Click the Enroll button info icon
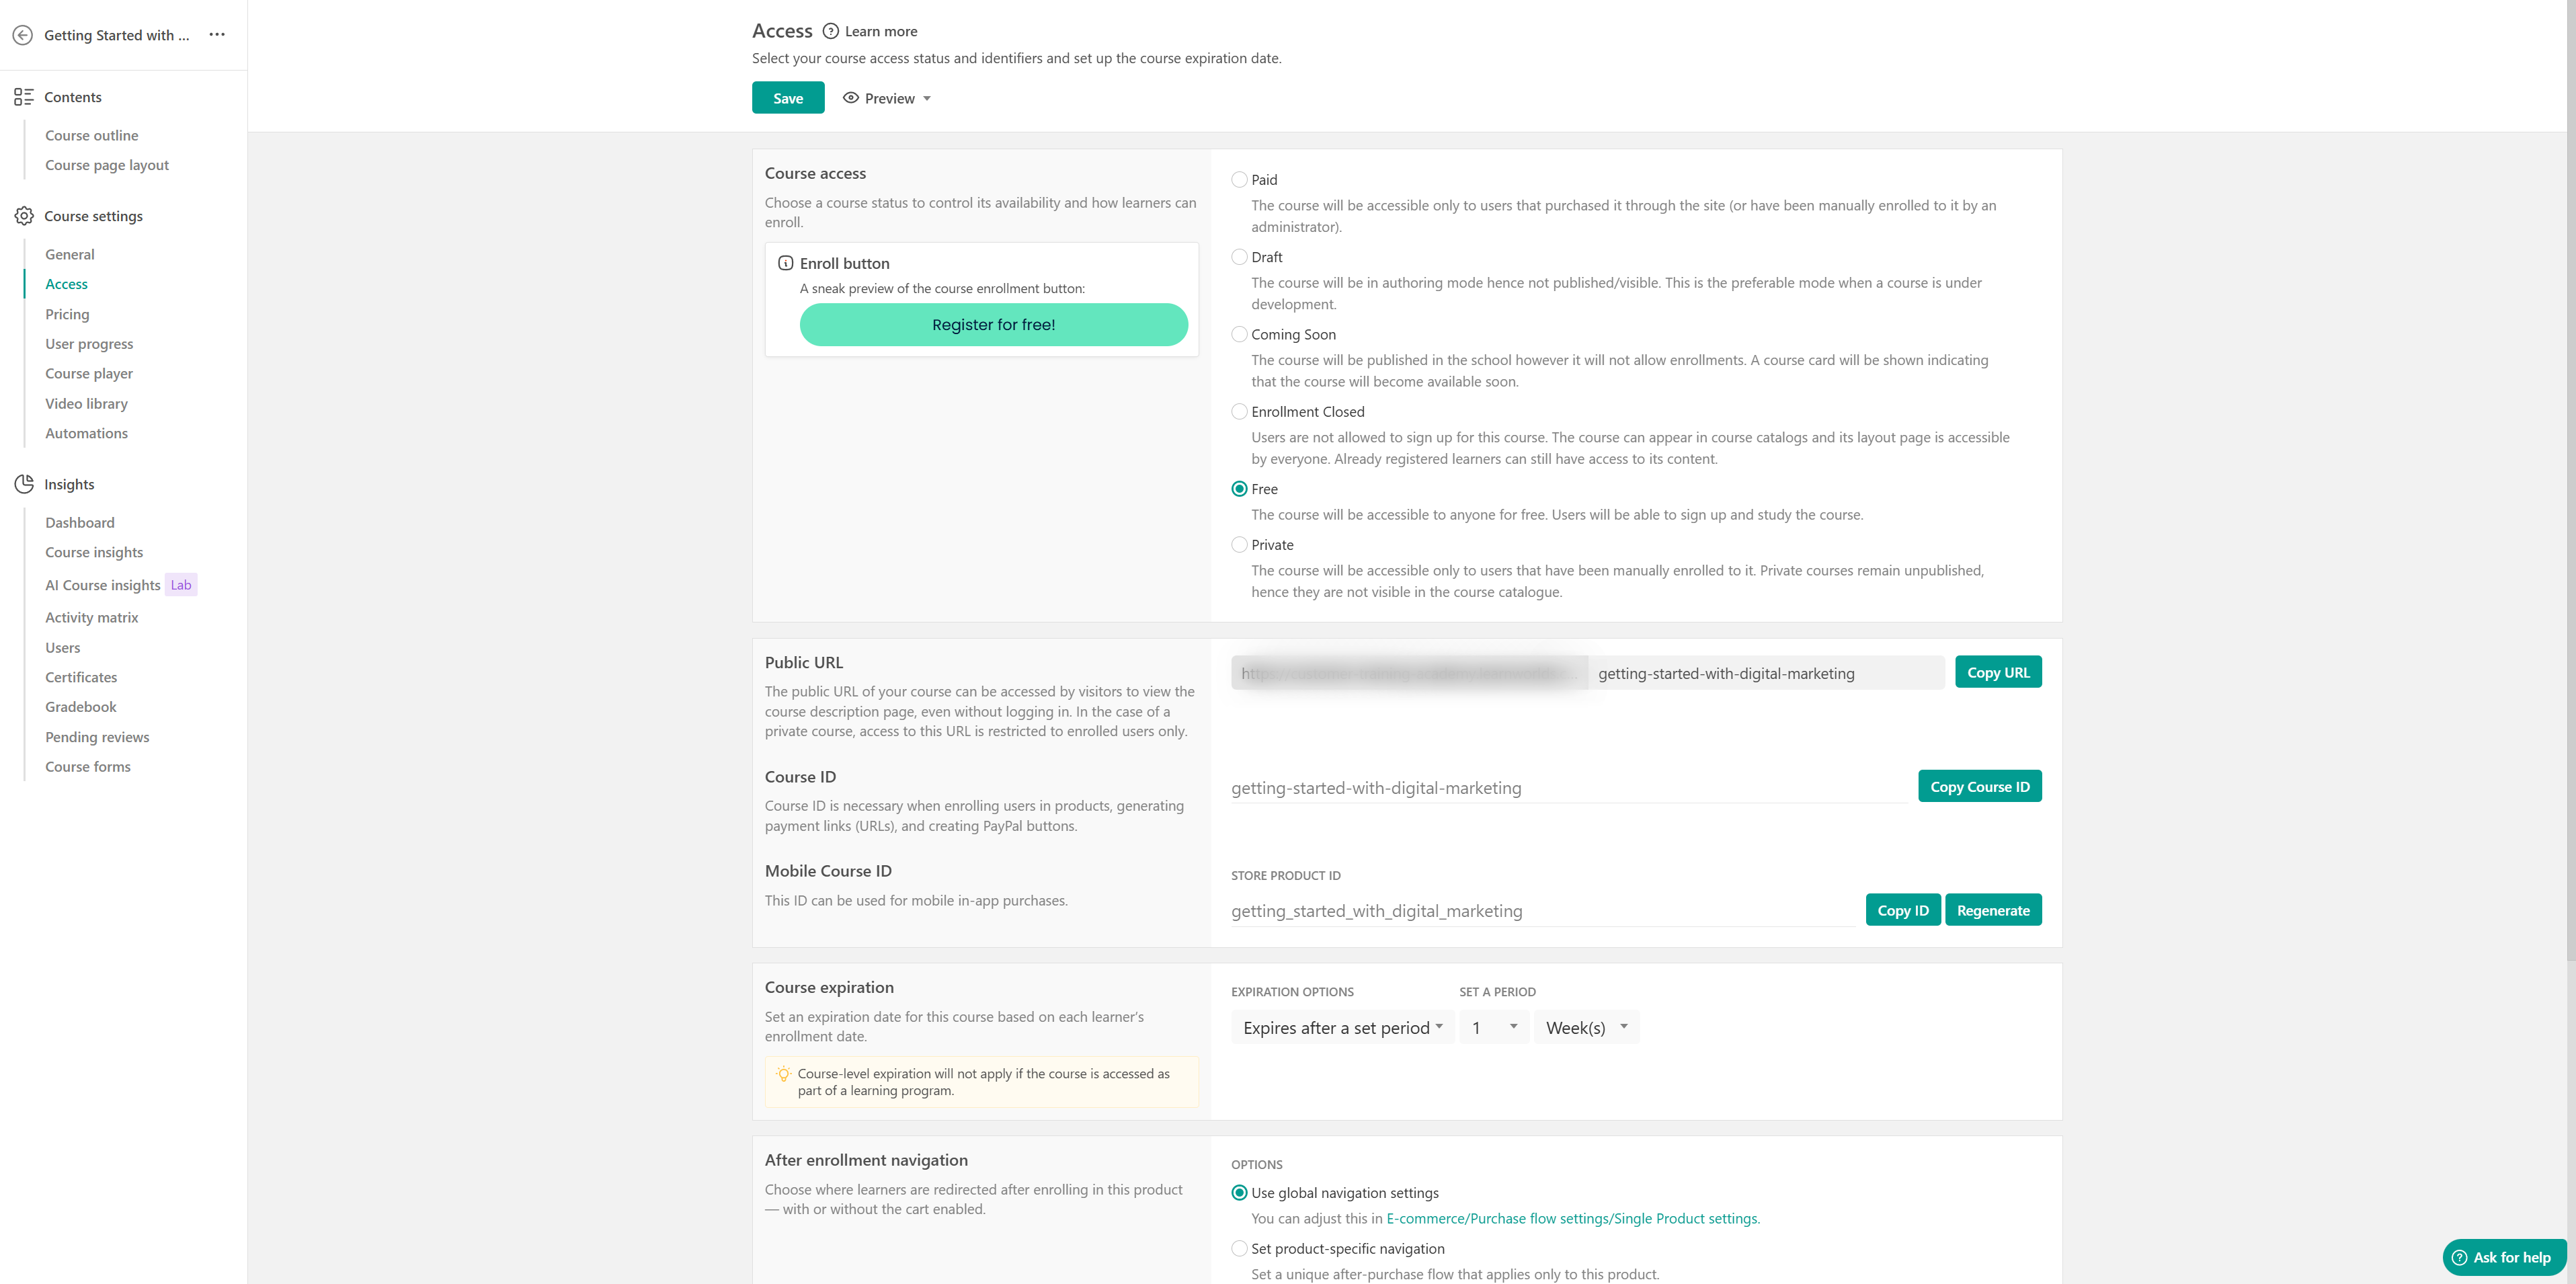 click(x=786, y=263)
